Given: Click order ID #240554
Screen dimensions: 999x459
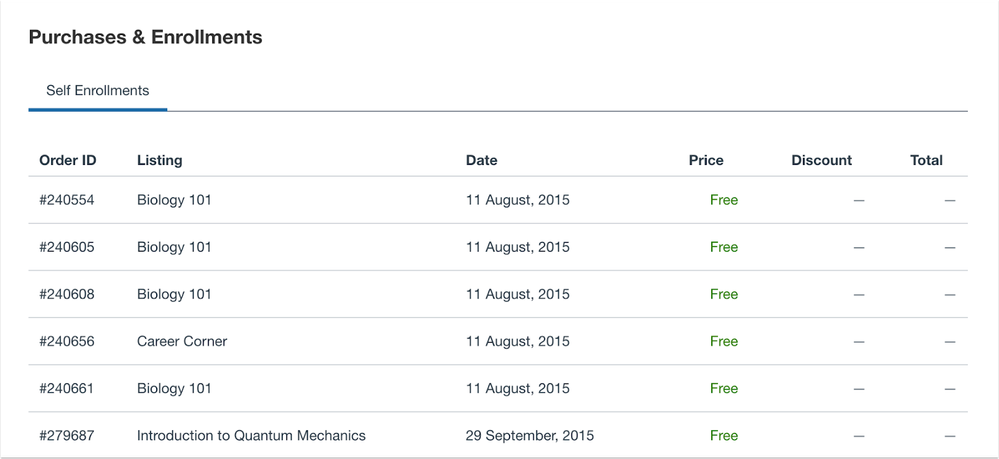Looking at the screenshot, I should [x=67, y=200].
